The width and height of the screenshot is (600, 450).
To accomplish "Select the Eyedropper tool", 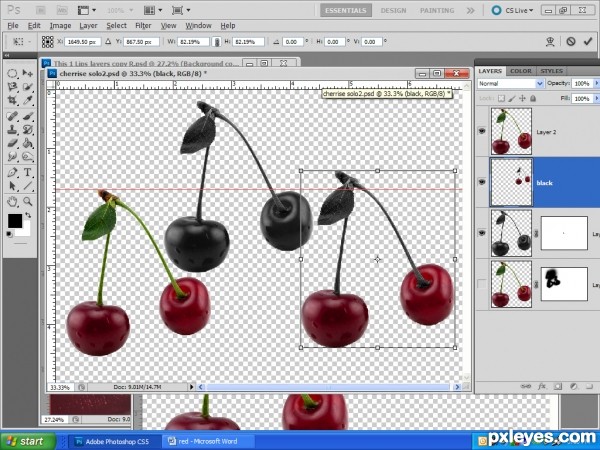I will coord(27,101).
